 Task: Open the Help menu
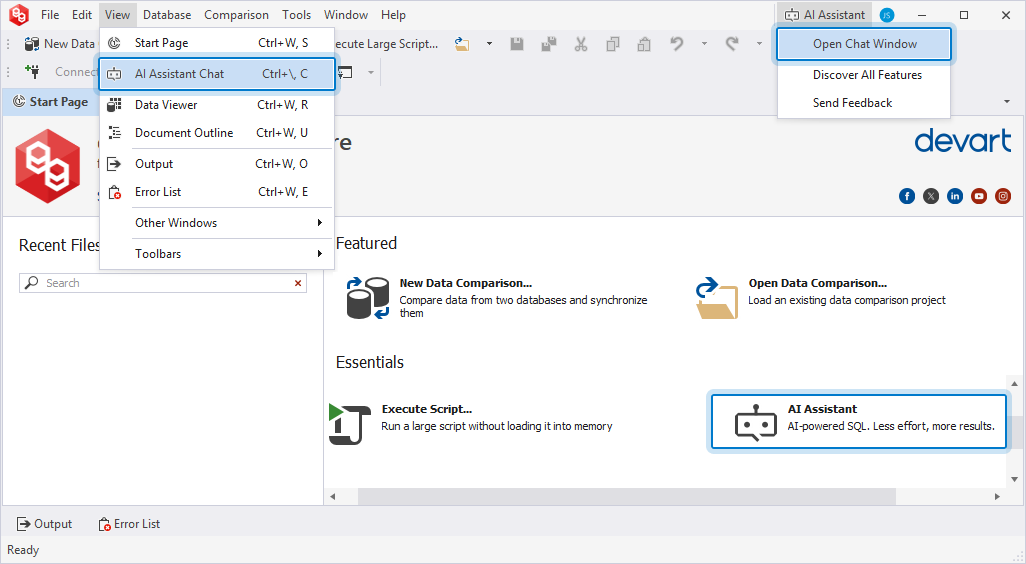tap(393, 14)
